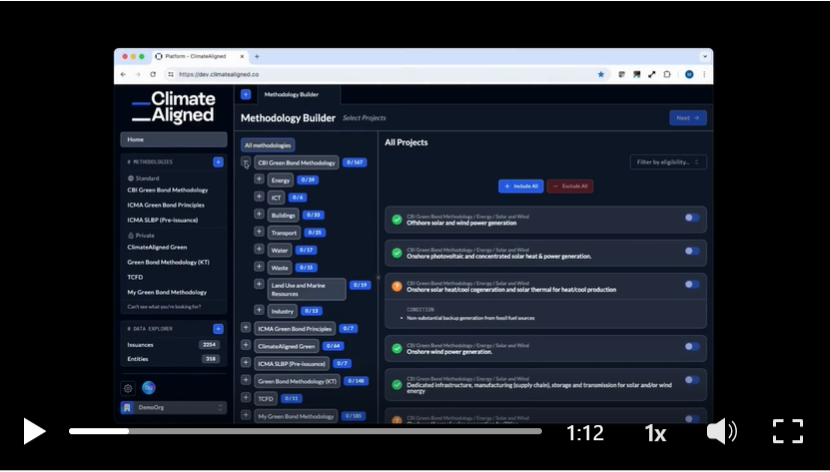Expand the Water category

[x=259, y=249]
